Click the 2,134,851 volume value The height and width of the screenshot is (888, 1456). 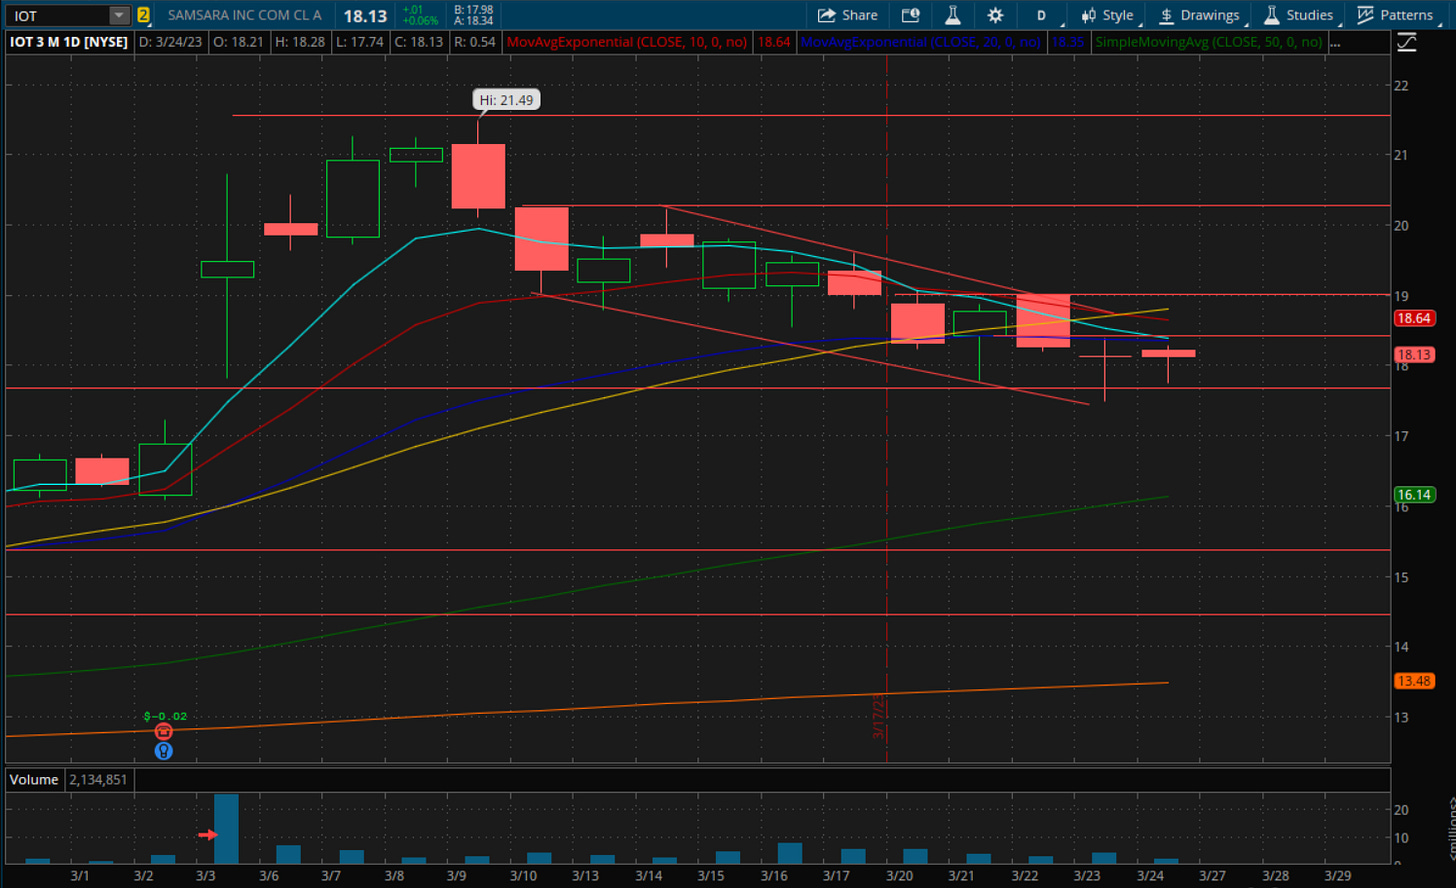pos(98,779)
